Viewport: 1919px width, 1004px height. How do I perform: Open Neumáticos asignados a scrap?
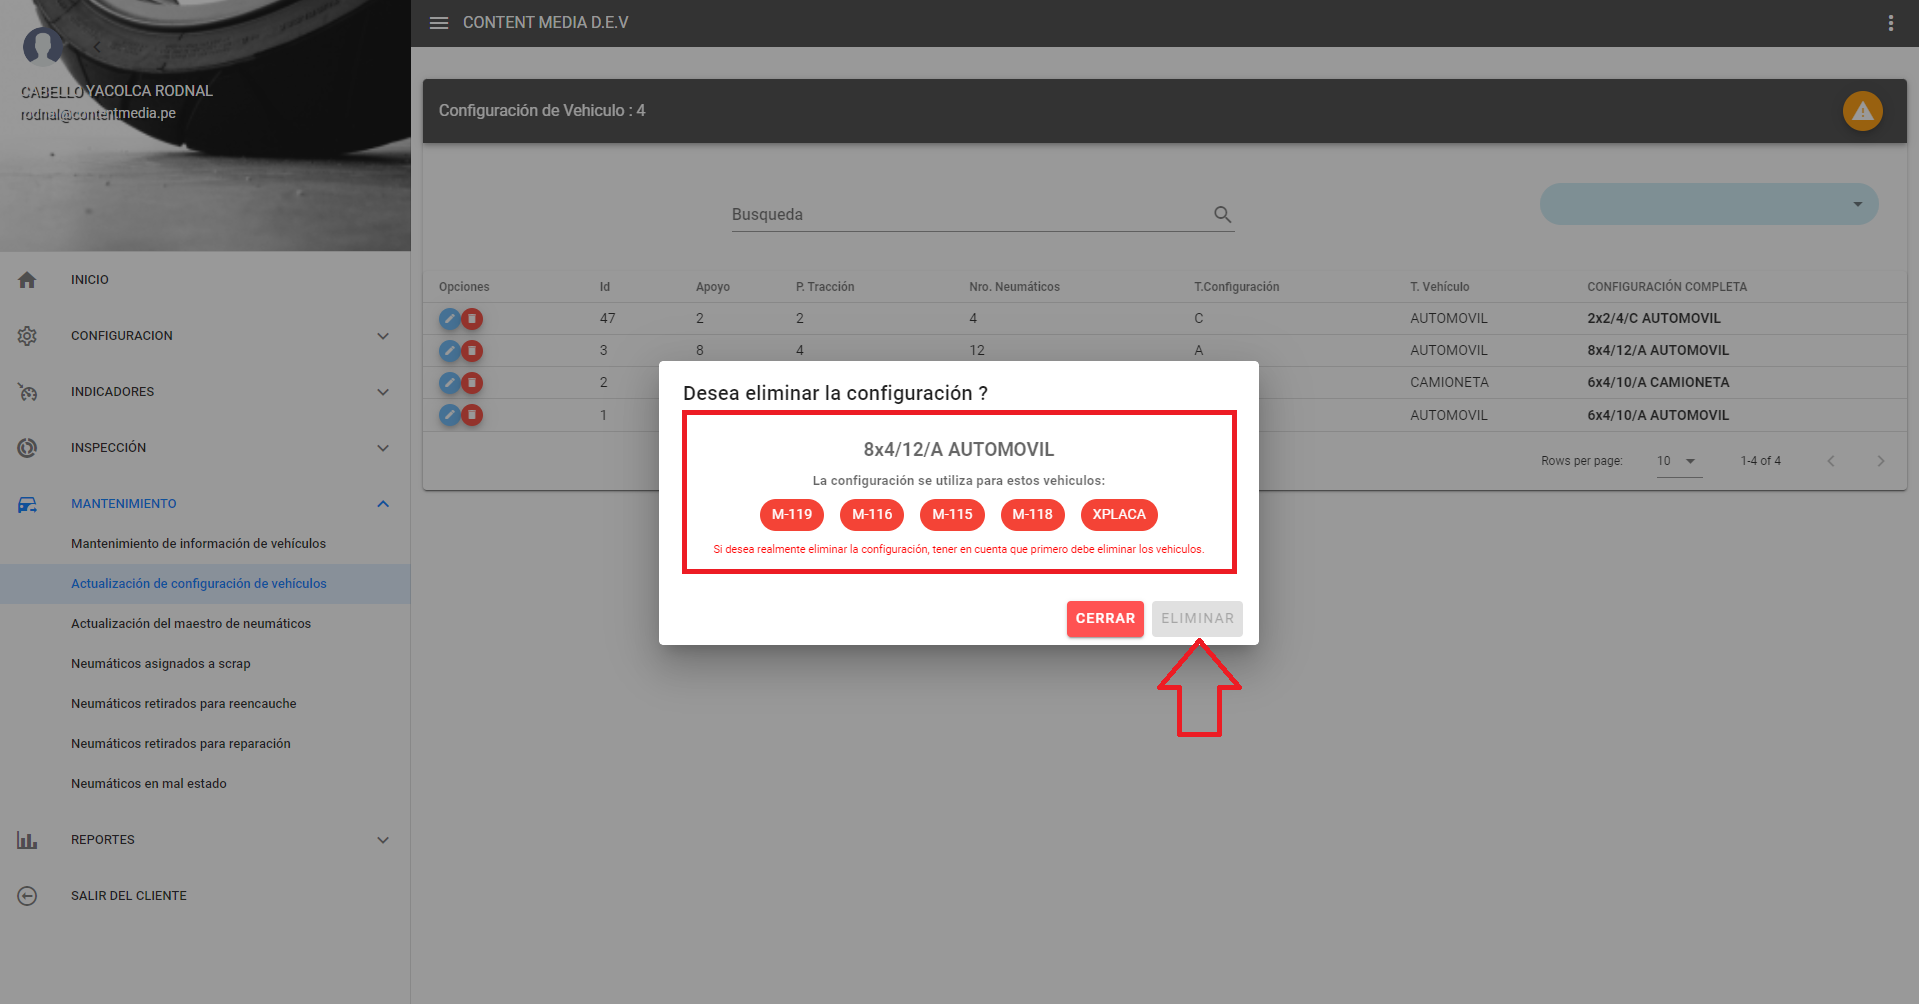point(161,664)
